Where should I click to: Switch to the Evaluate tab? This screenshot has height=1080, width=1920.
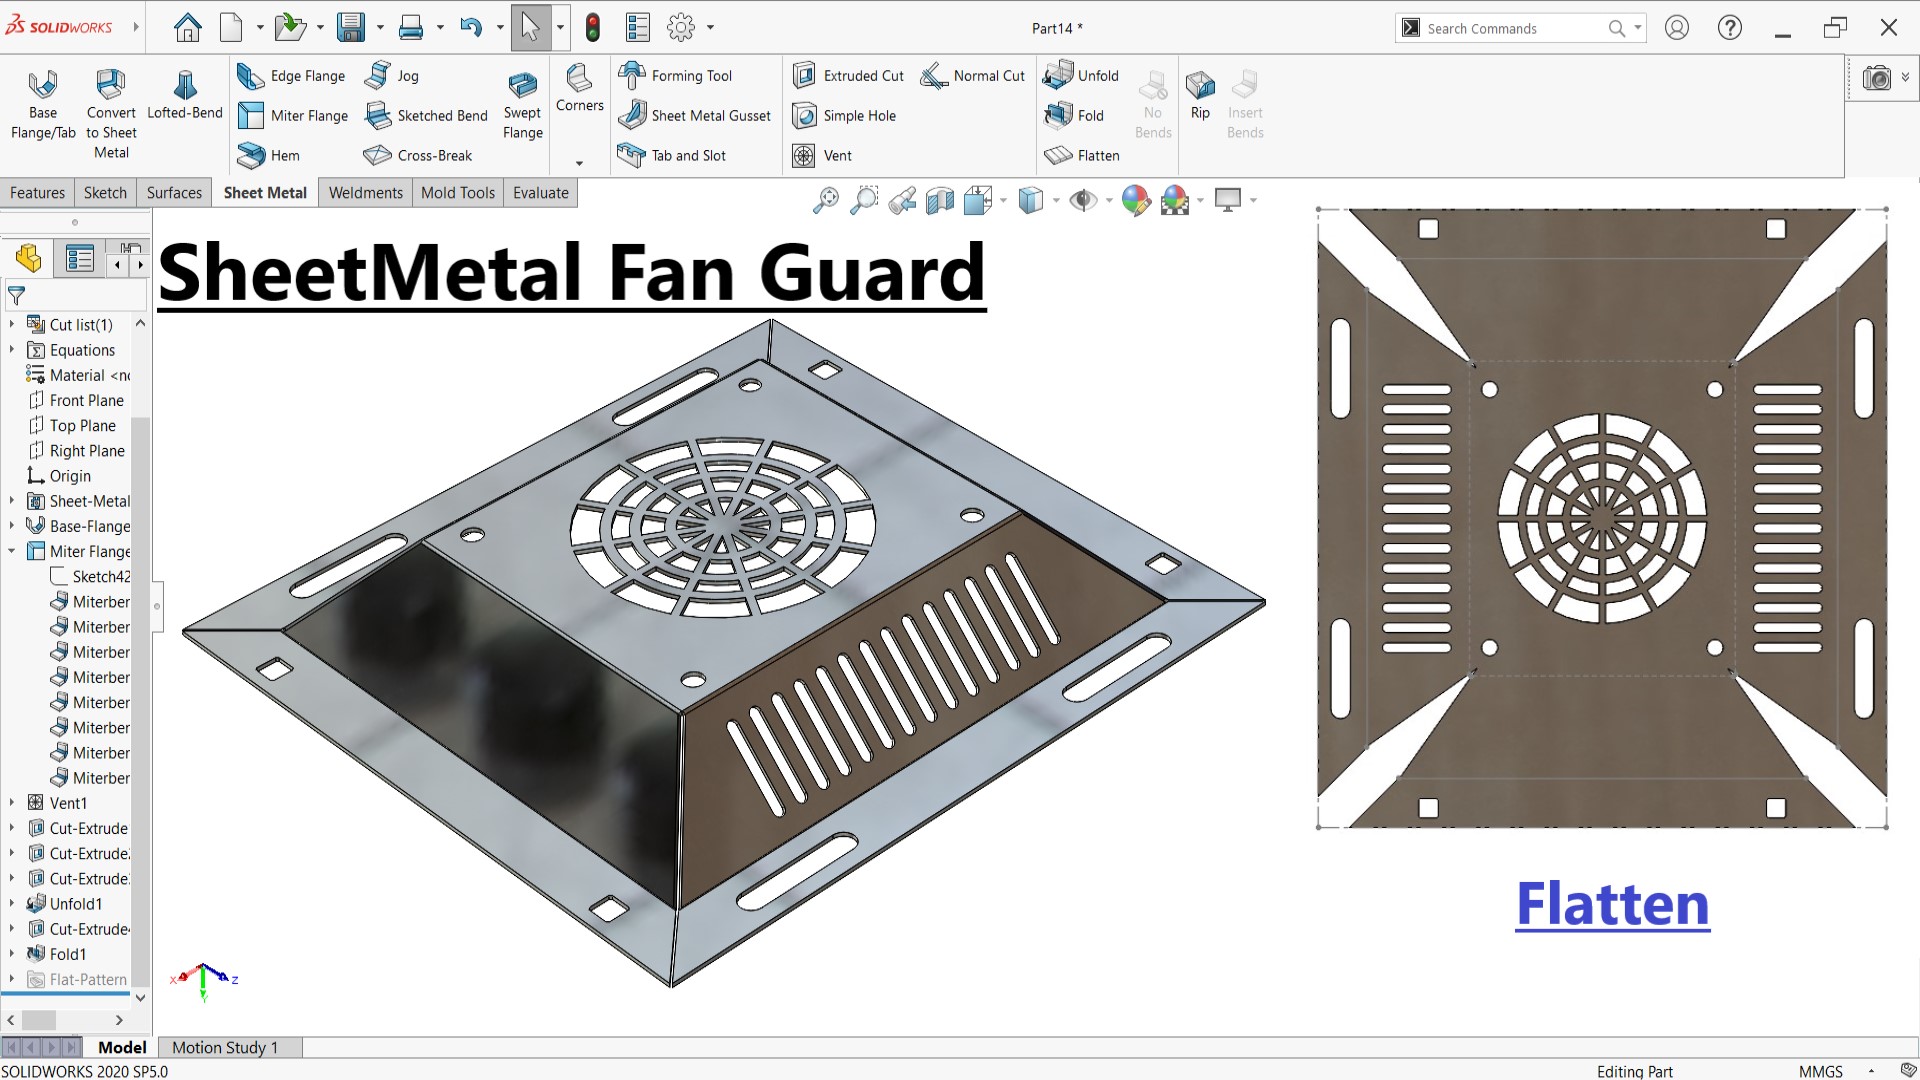(x=540, y=193)
